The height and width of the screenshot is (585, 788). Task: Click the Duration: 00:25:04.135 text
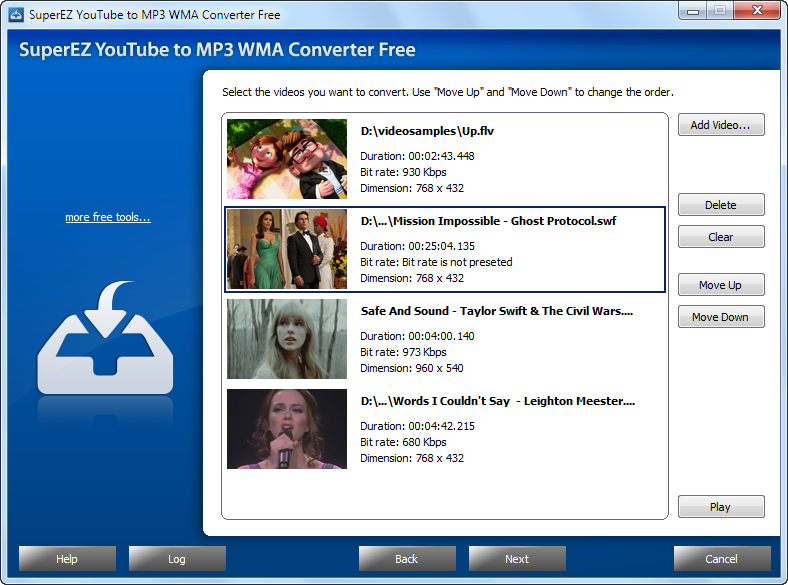(x=417, y=246)
